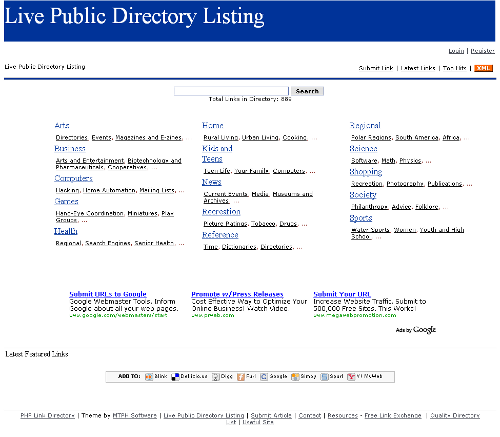
Task: Open the Sports category
Action: (361, 218)
